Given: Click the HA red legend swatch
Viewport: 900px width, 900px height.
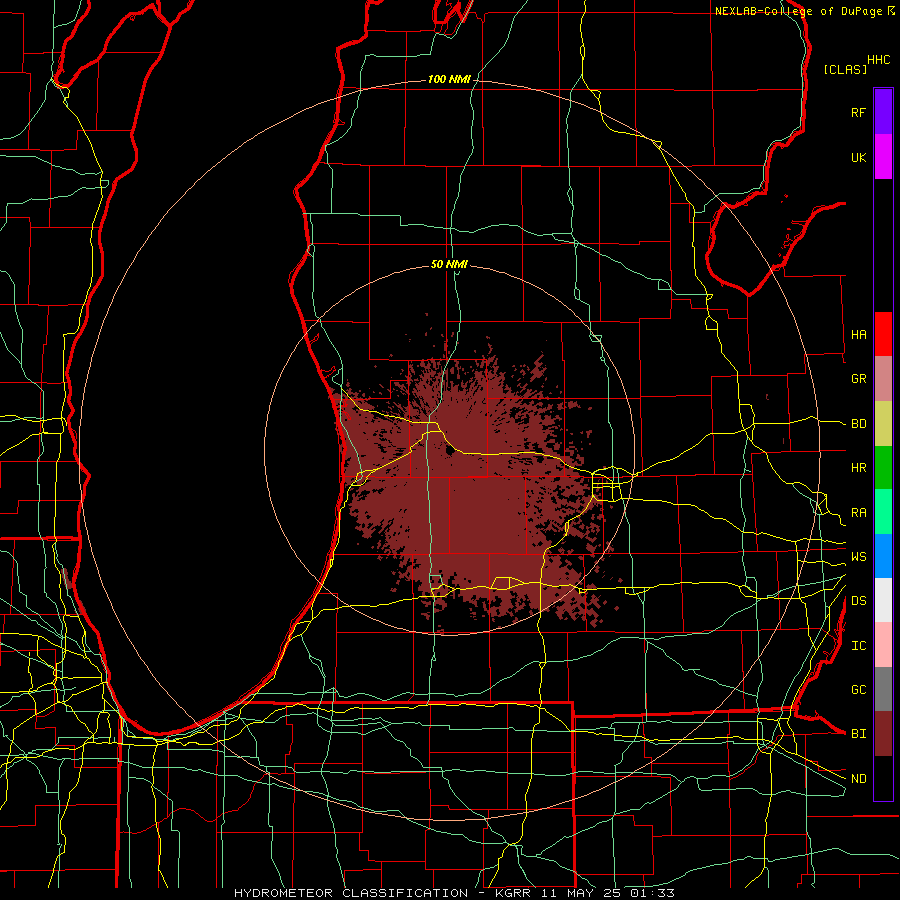Looking at the screenshot, I should coord(883,334).
